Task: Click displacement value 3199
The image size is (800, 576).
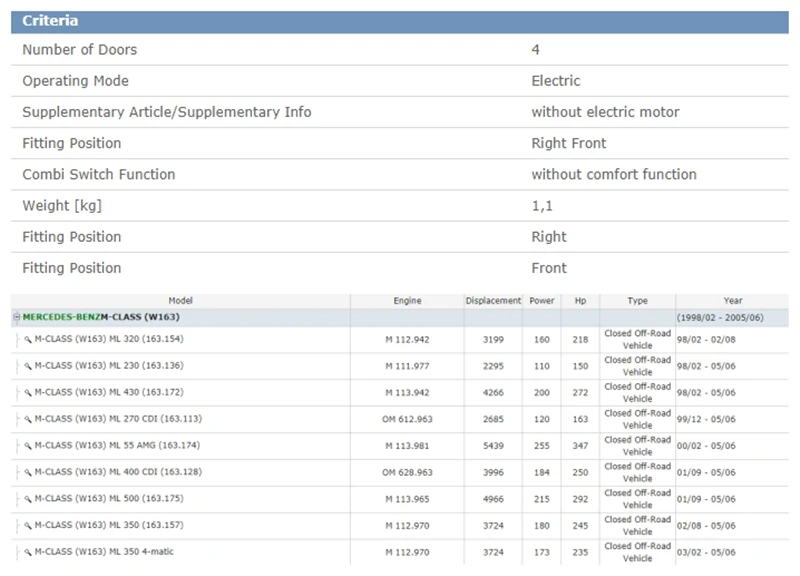Action: pos(493,339)
